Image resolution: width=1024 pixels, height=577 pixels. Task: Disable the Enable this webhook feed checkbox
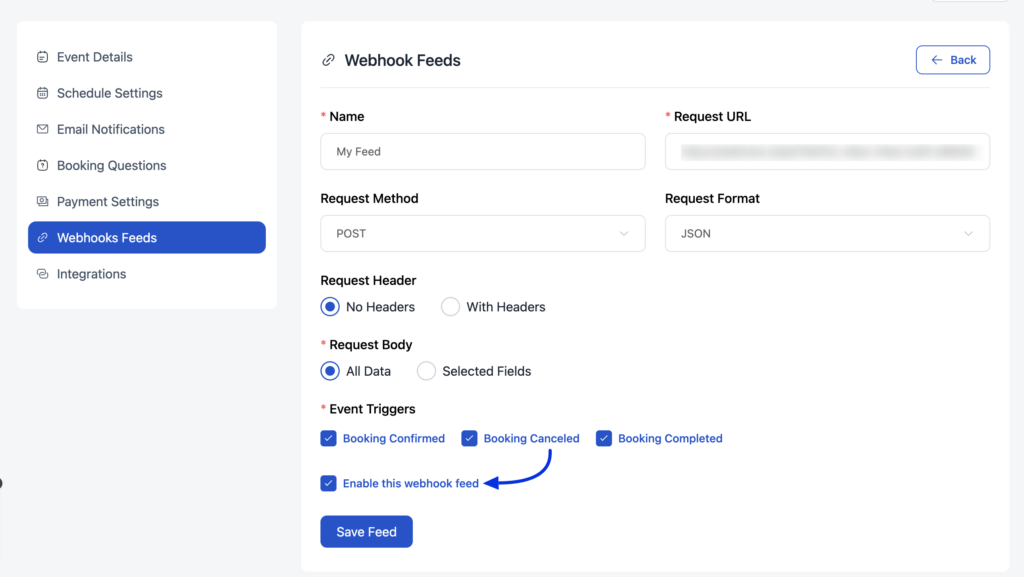[328, 483]
